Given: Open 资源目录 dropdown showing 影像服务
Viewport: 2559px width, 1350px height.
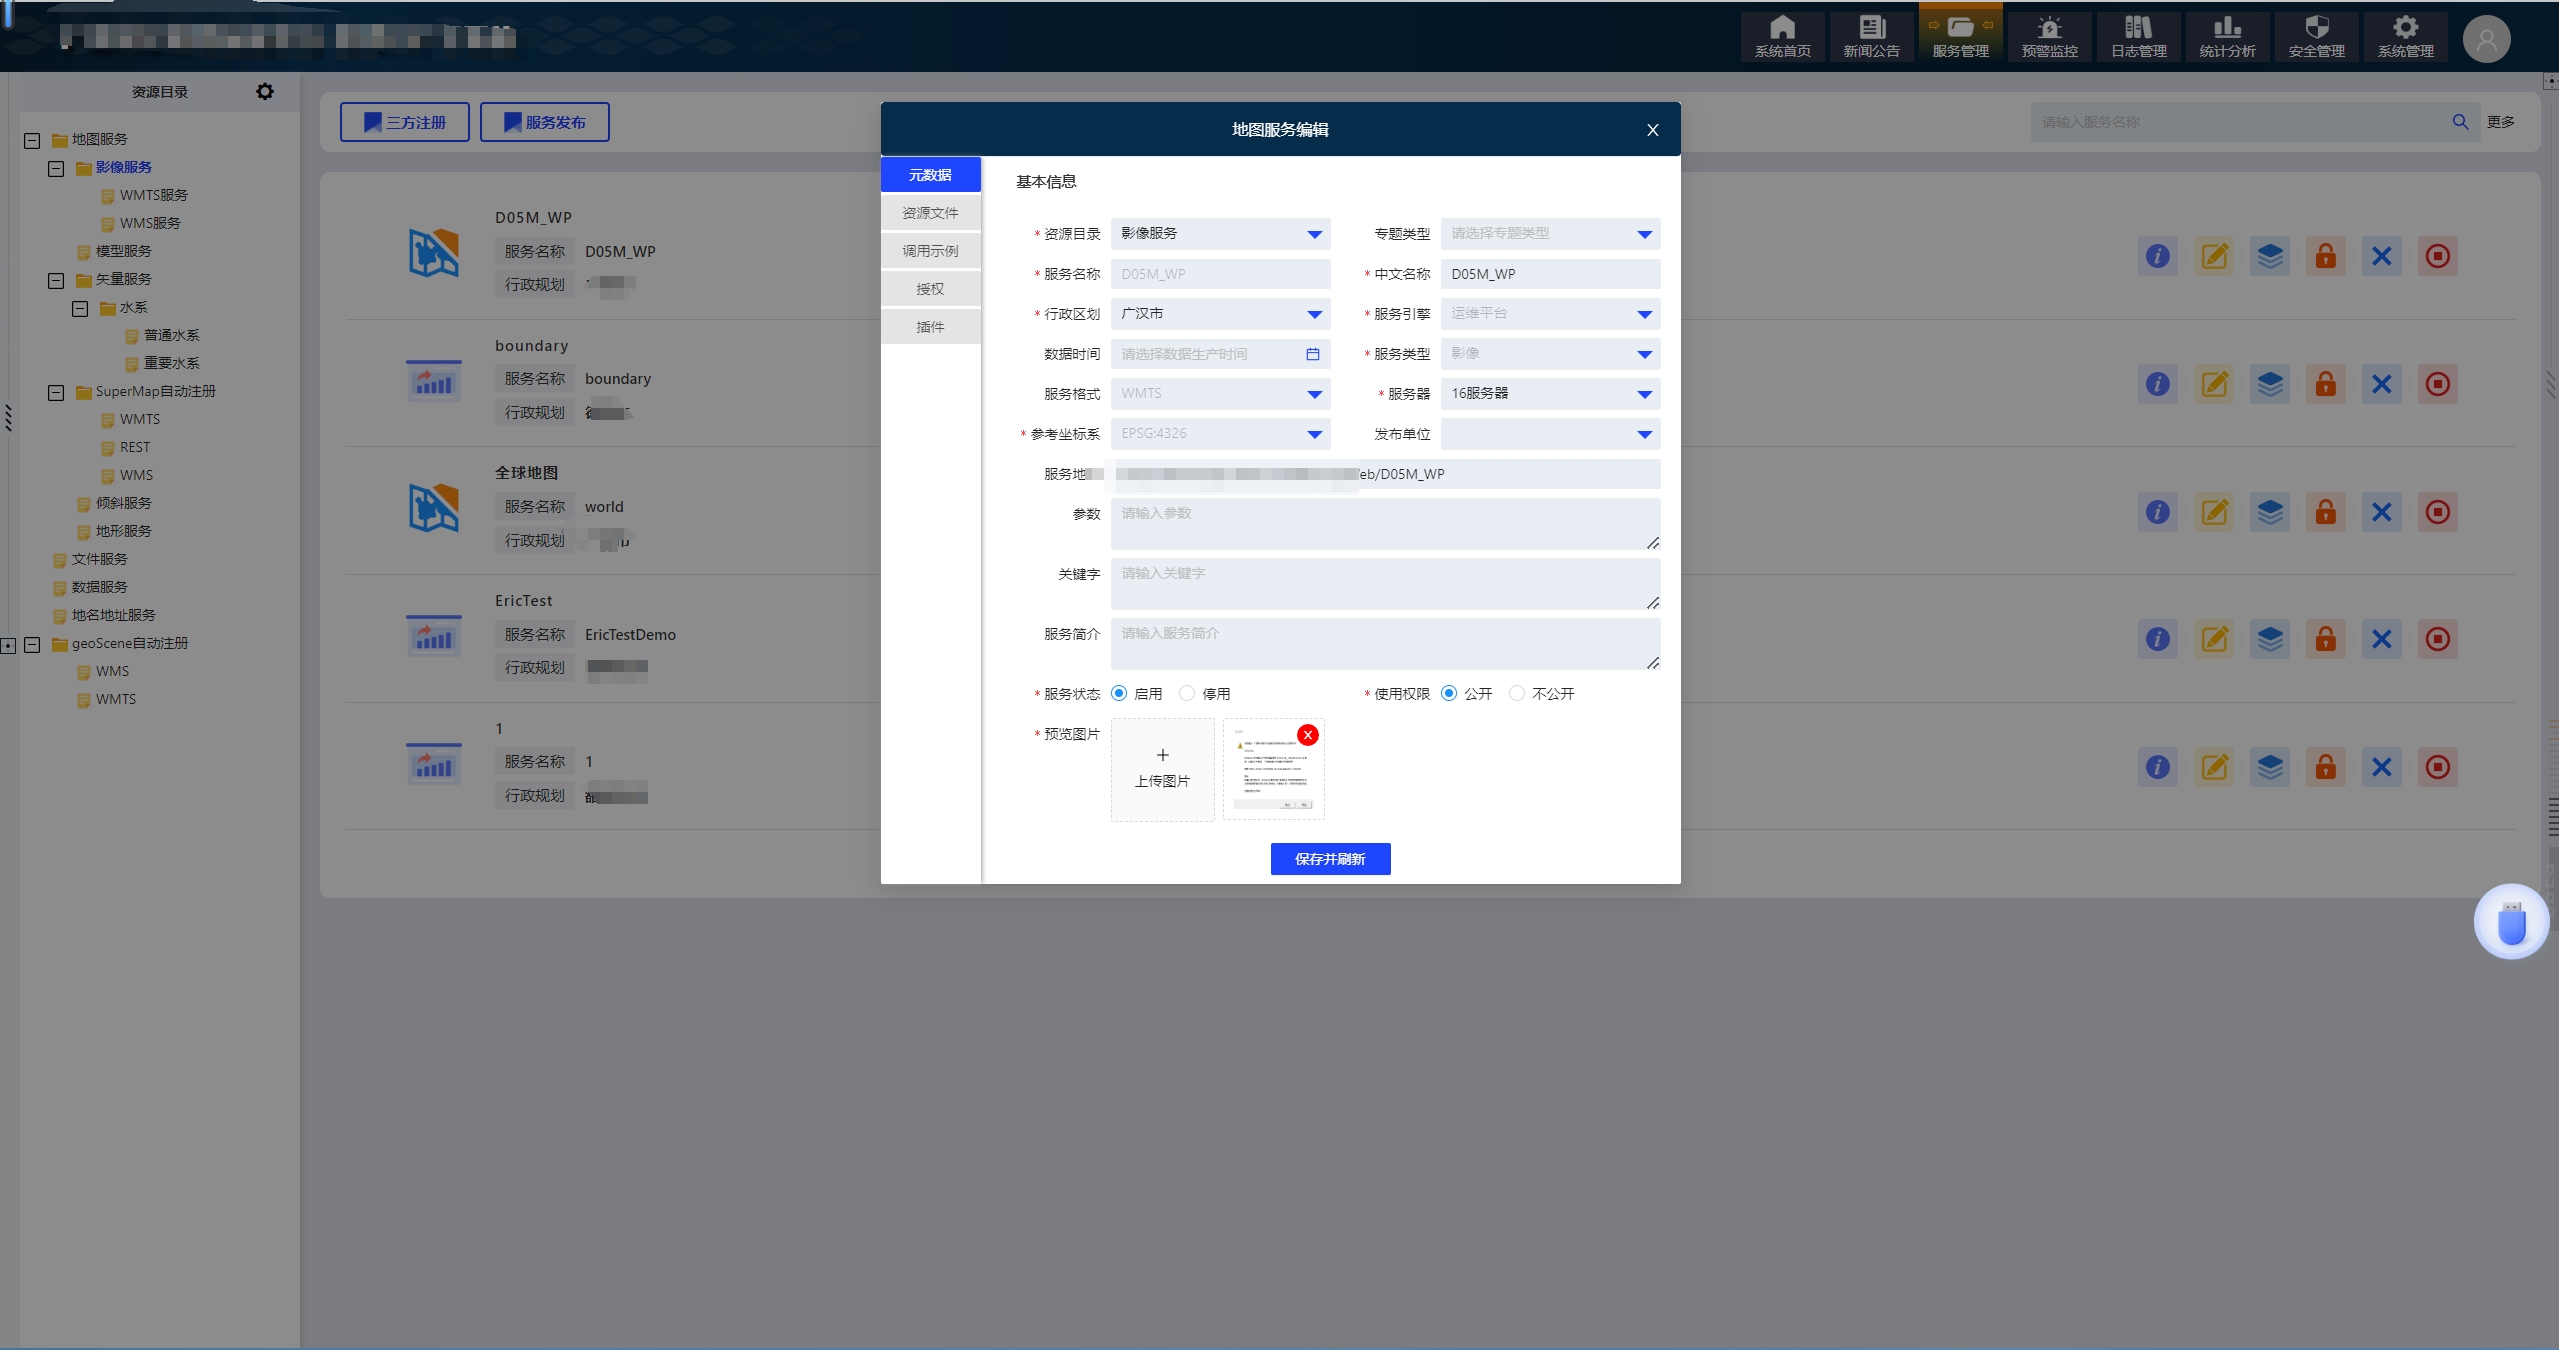Looking at the screenshot, I should pyautogui.click(x=1220, y=234).
